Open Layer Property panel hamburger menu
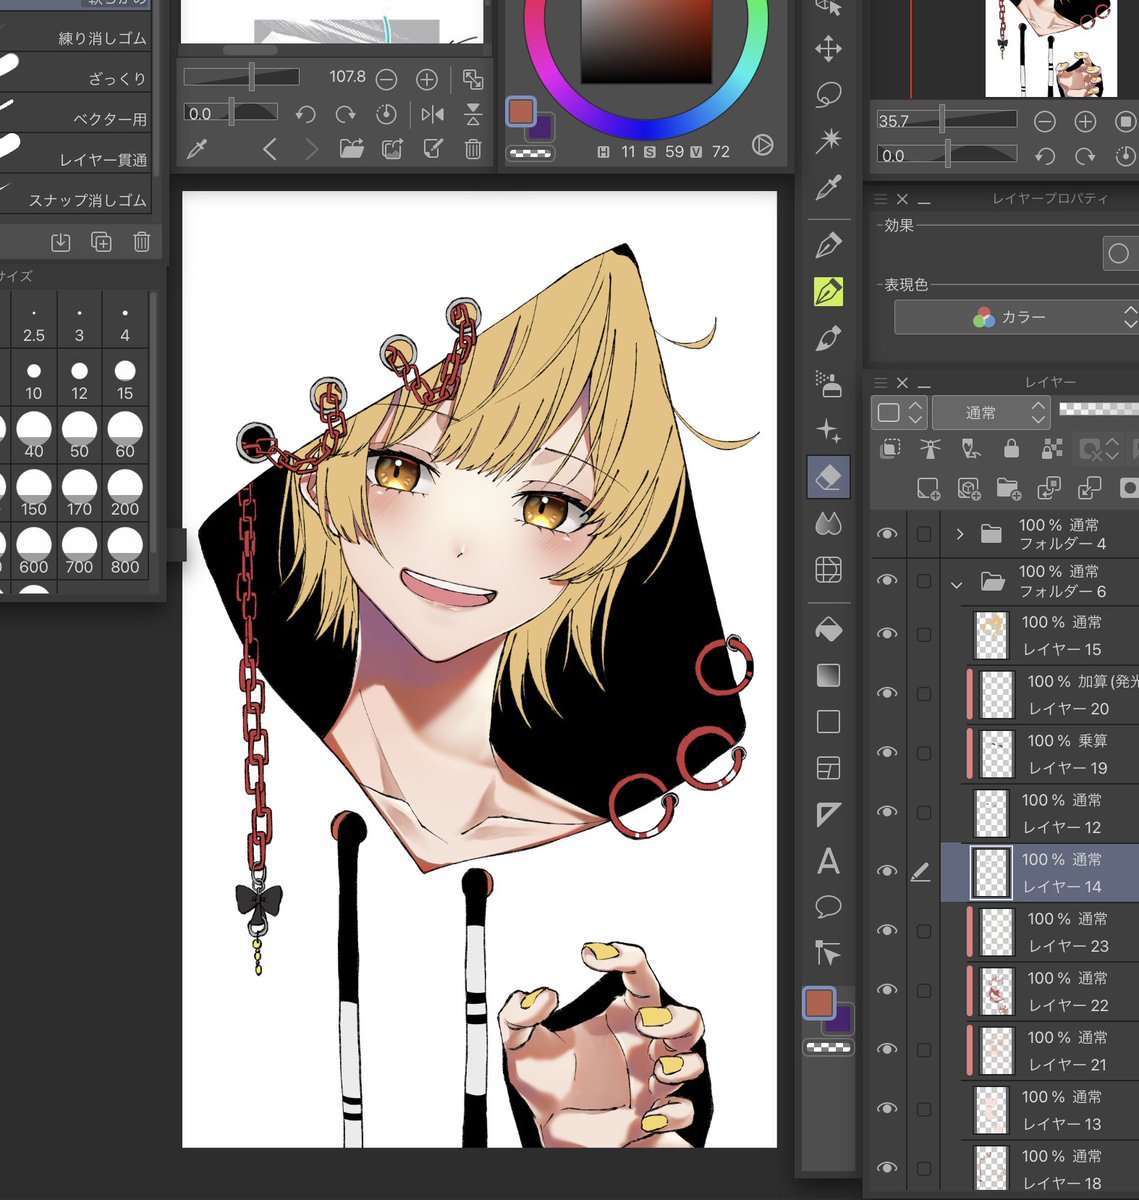This screenshot has height=1200, width=1139. pyautogui.click(x=880, y=199)
